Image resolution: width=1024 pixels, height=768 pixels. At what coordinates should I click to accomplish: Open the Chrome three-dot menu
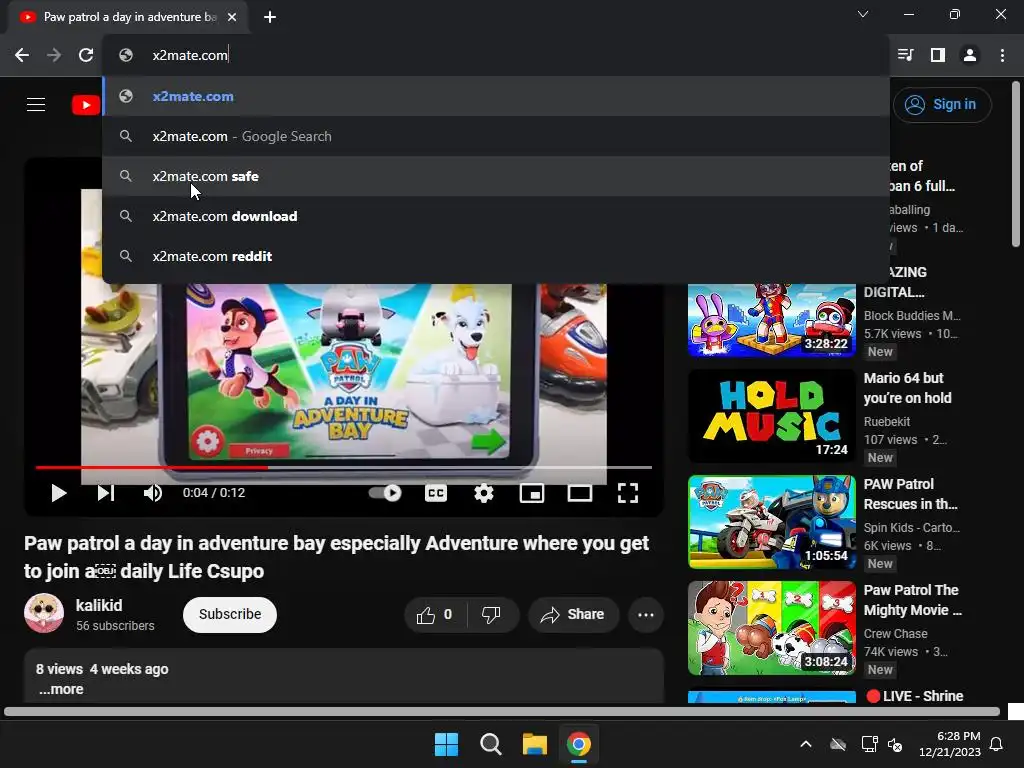(1002, 55)
